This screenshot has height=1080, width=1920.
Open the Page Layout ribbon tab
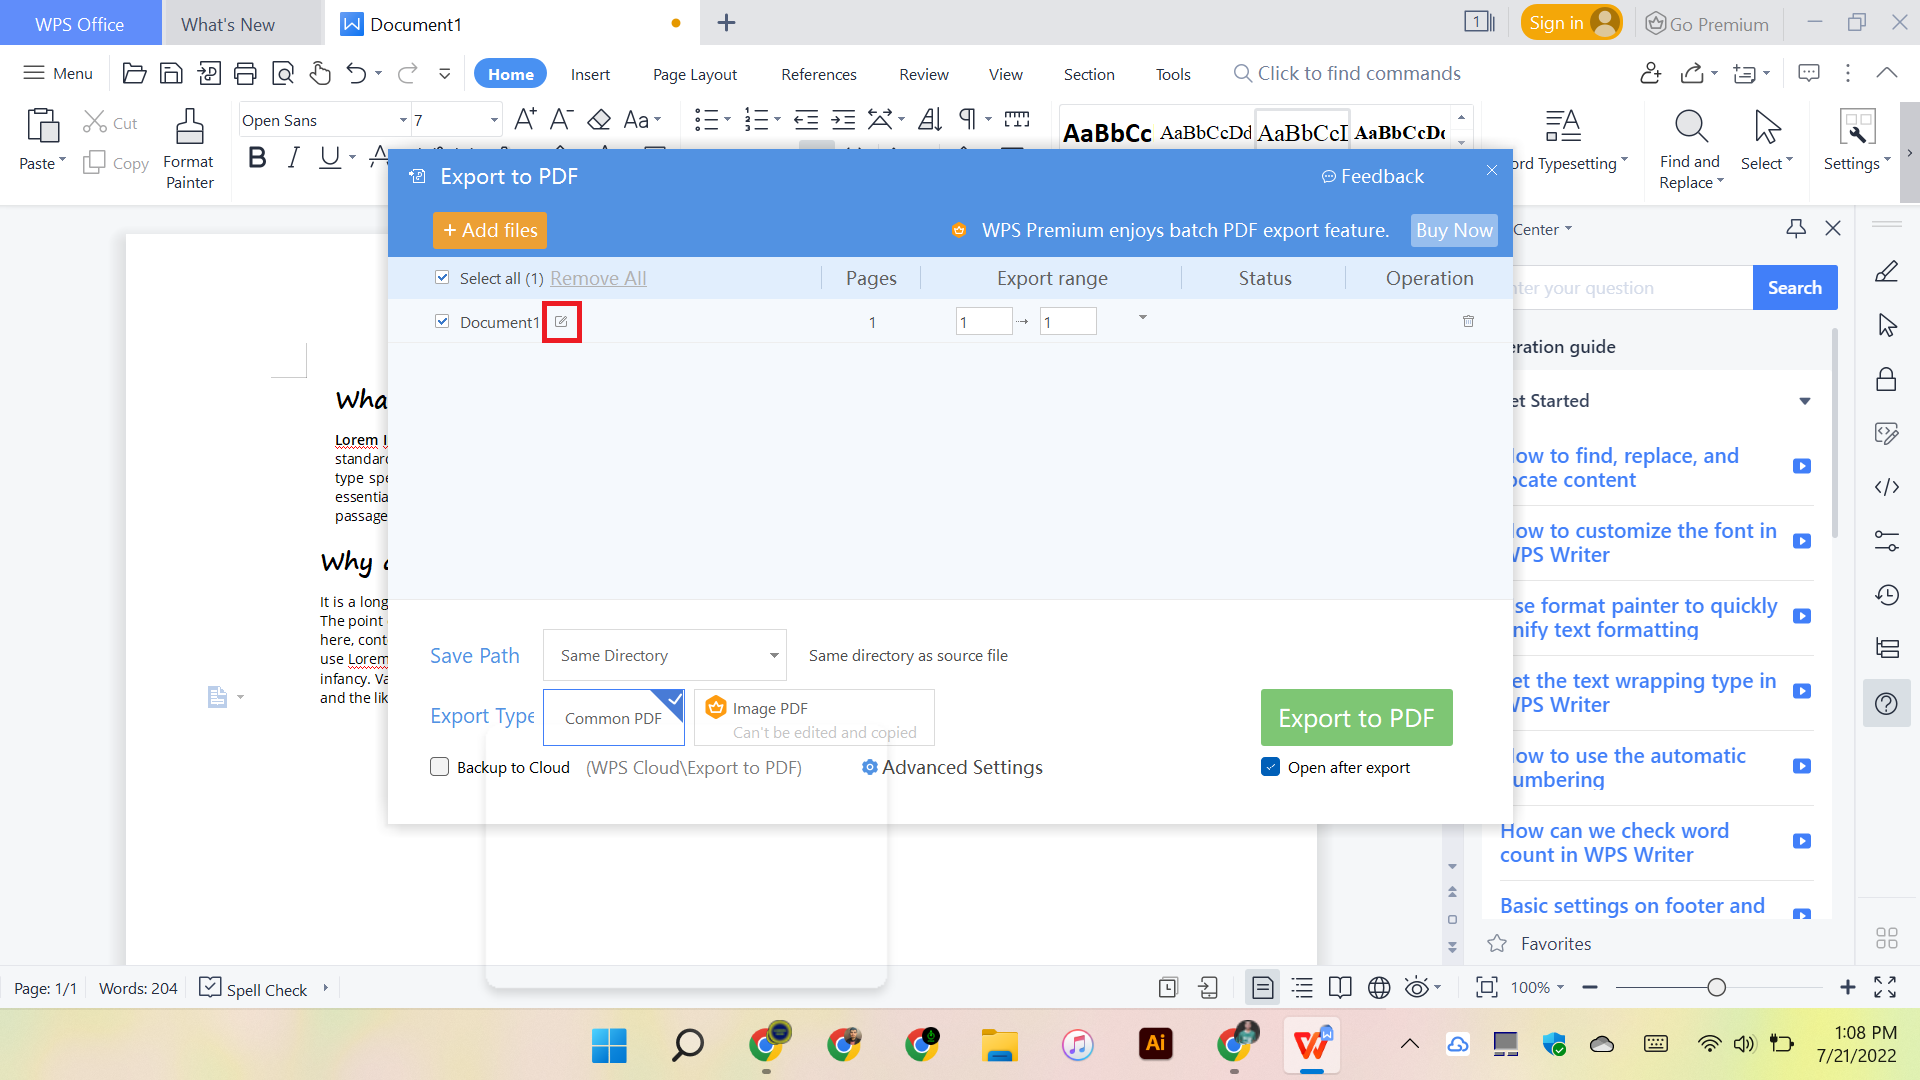(x=695, y=74)
